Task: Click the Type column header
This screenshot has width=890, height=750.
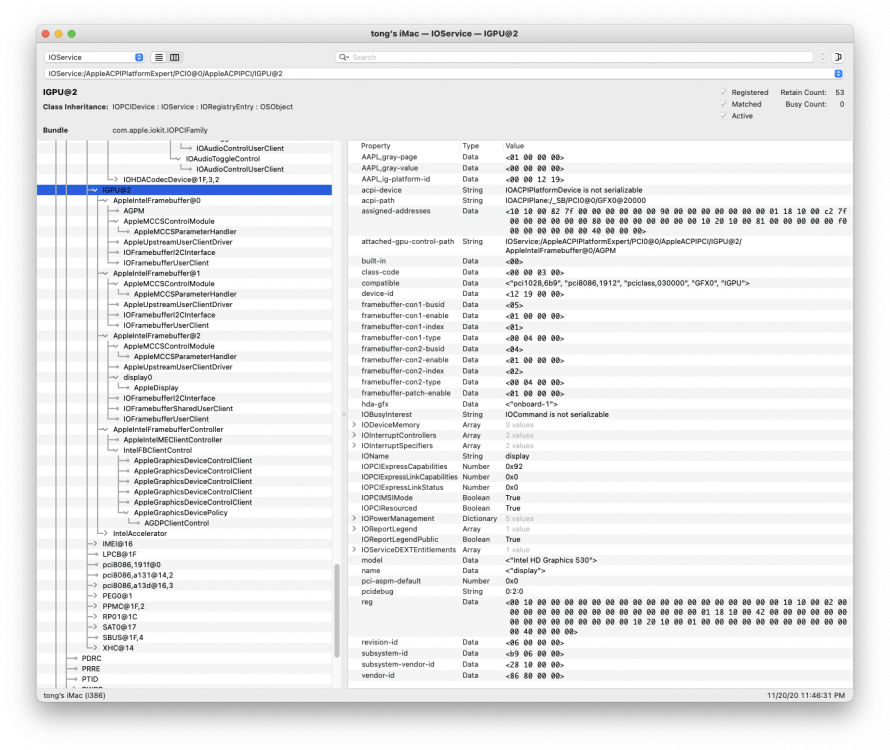Action: 471,146
